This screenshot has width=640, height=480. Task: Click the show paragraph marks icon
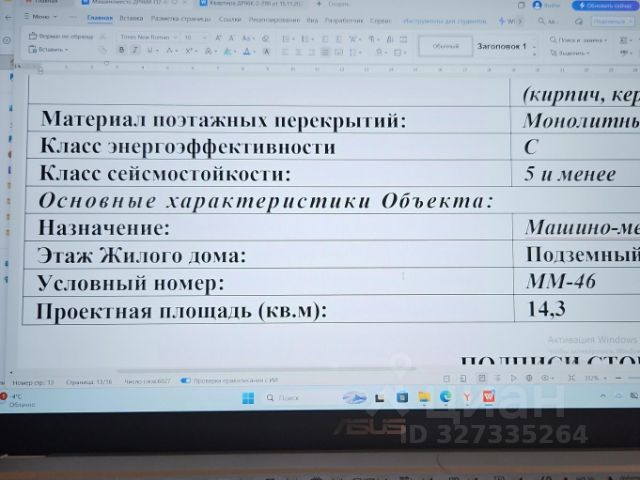tap(371, 39)
